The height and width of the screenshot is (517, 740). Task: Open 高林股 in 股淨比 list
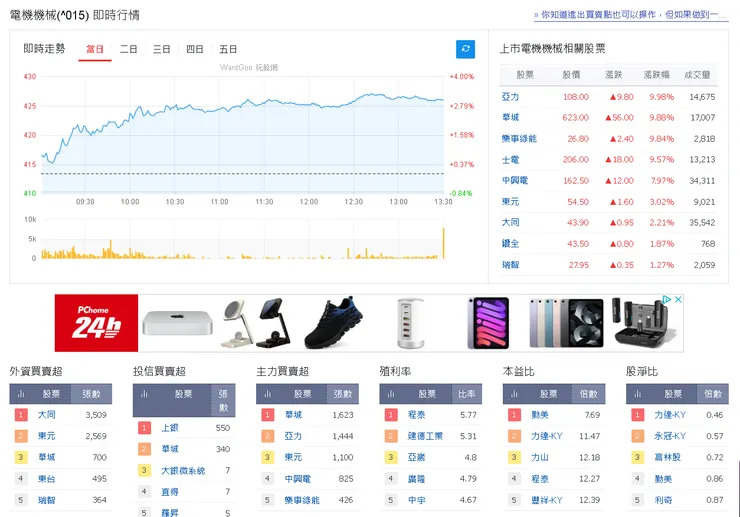tap(667, 457)
